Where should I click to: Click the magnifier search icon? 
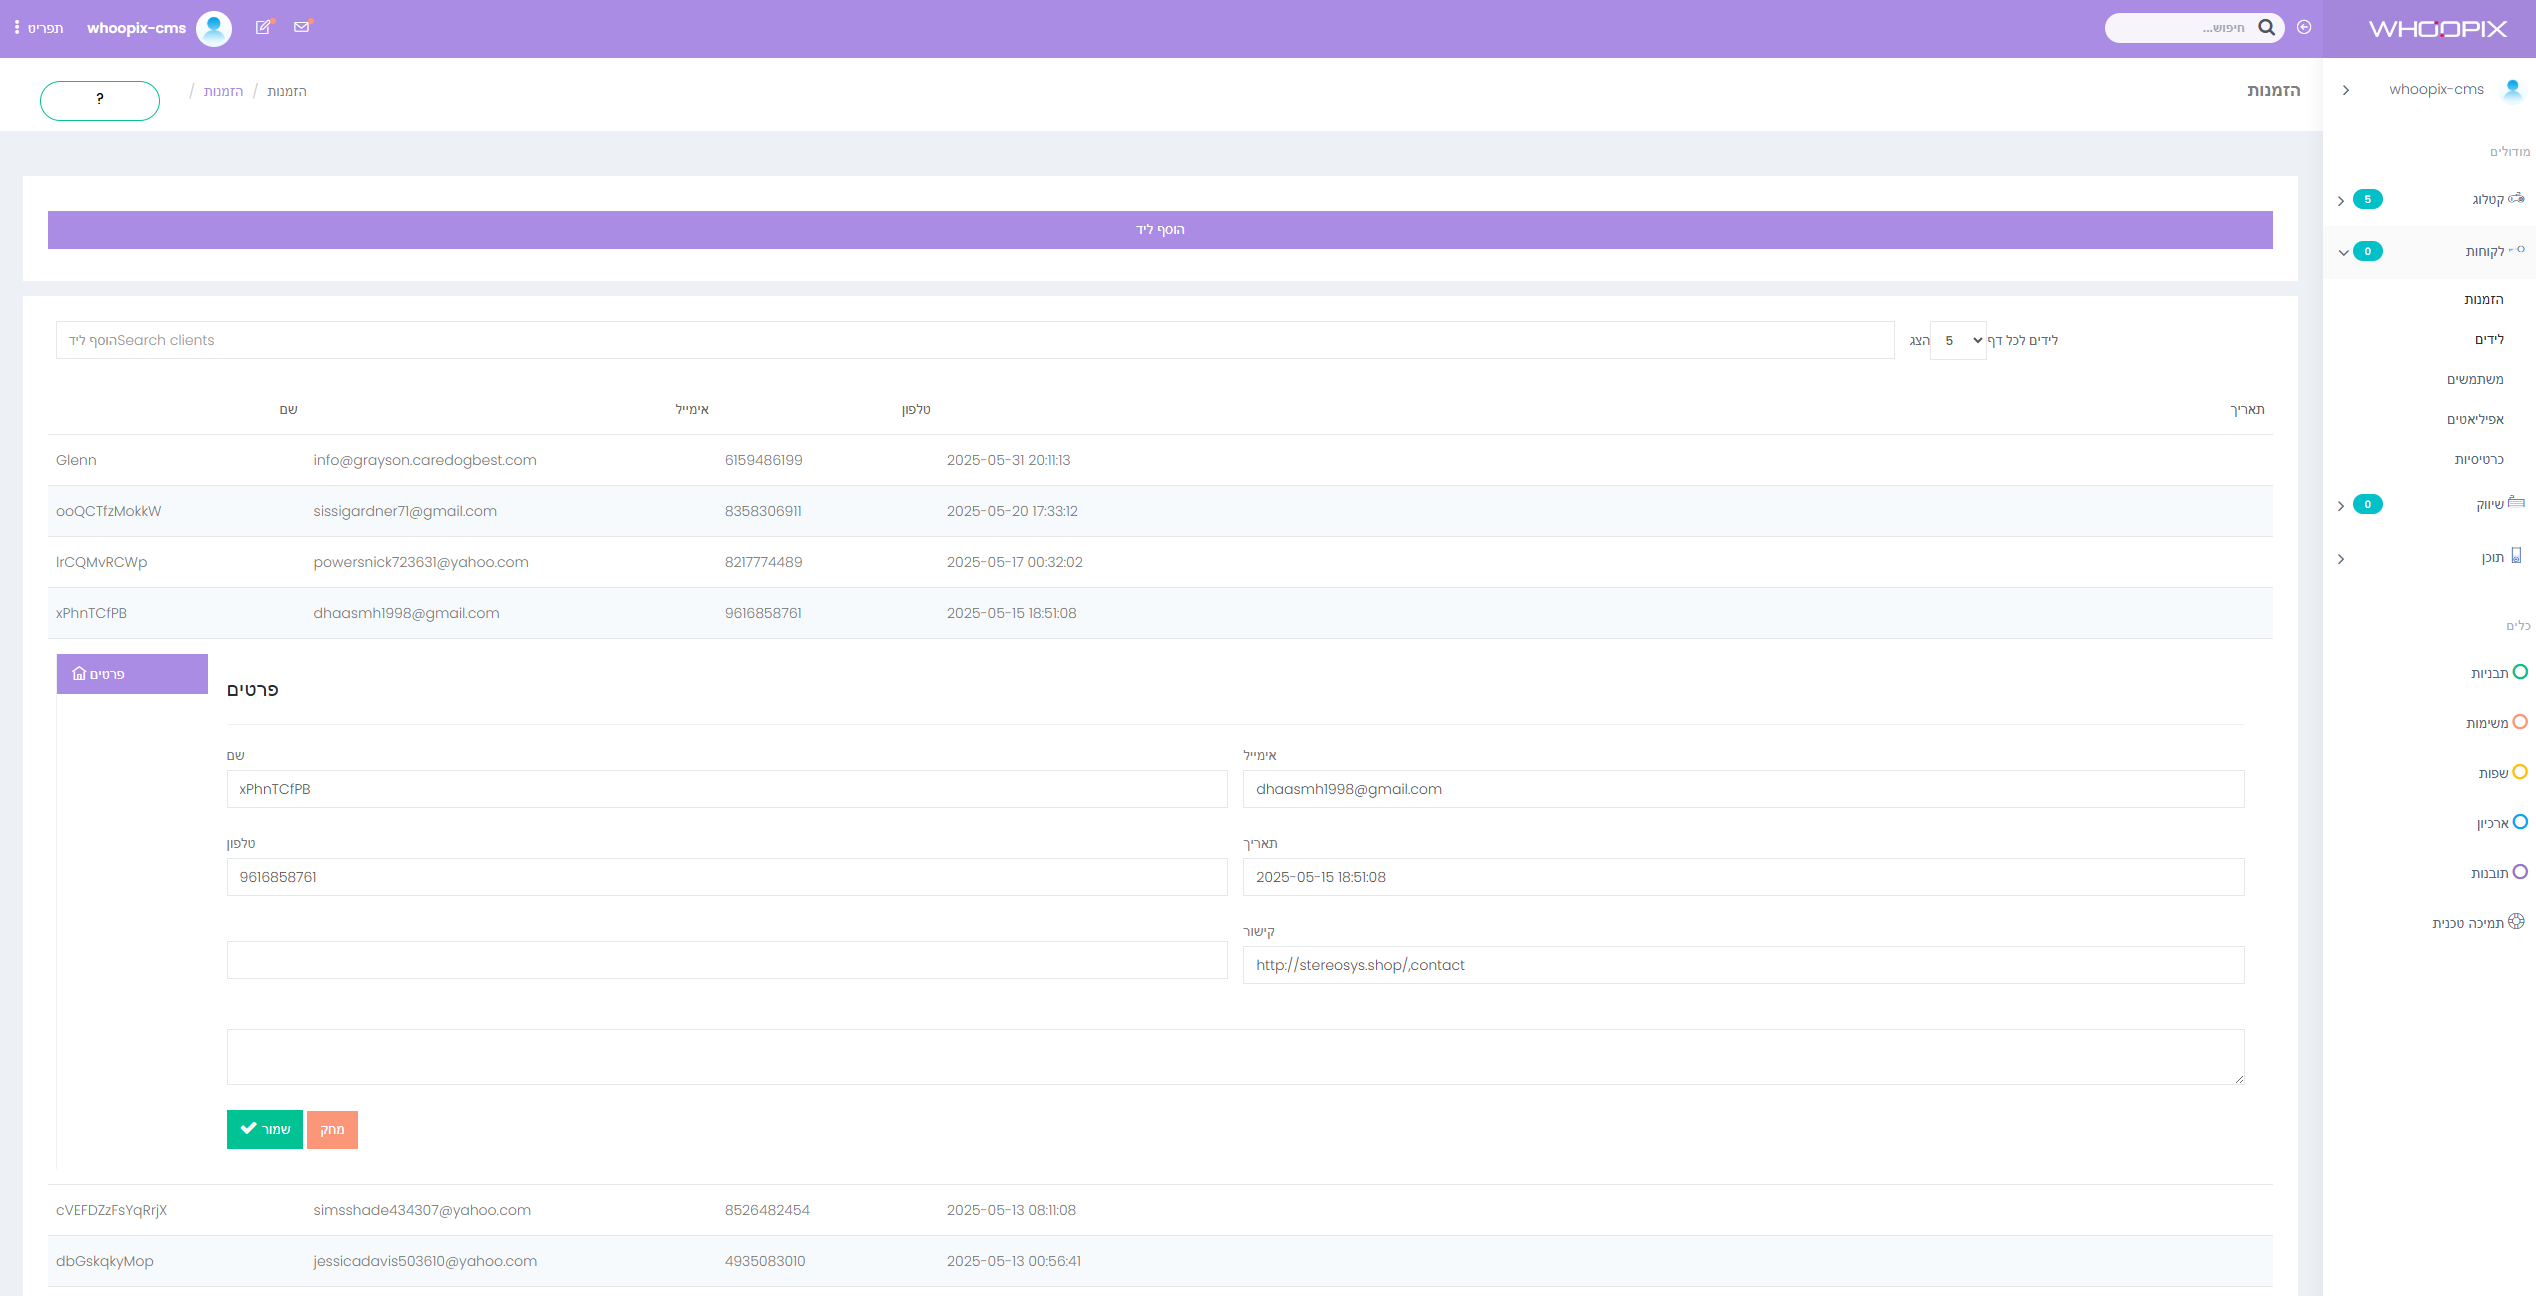[2266, 27]
